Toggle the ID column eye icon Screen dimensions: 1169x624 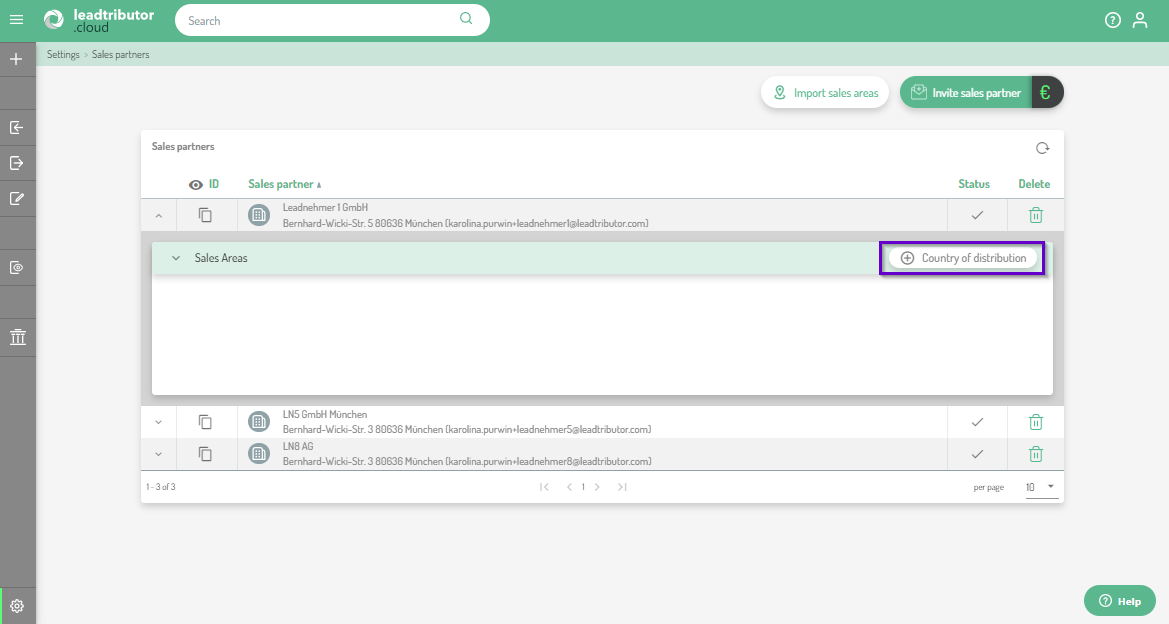point(196,184)
